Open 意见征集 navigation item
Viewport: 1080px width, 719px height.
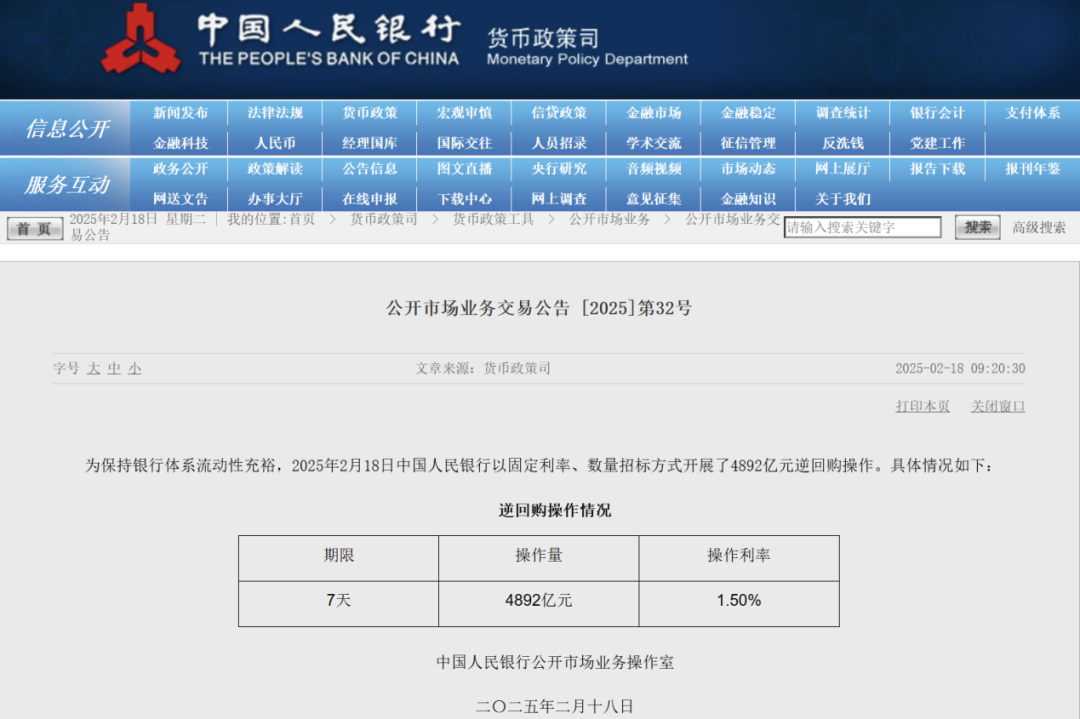coord(654,199)
